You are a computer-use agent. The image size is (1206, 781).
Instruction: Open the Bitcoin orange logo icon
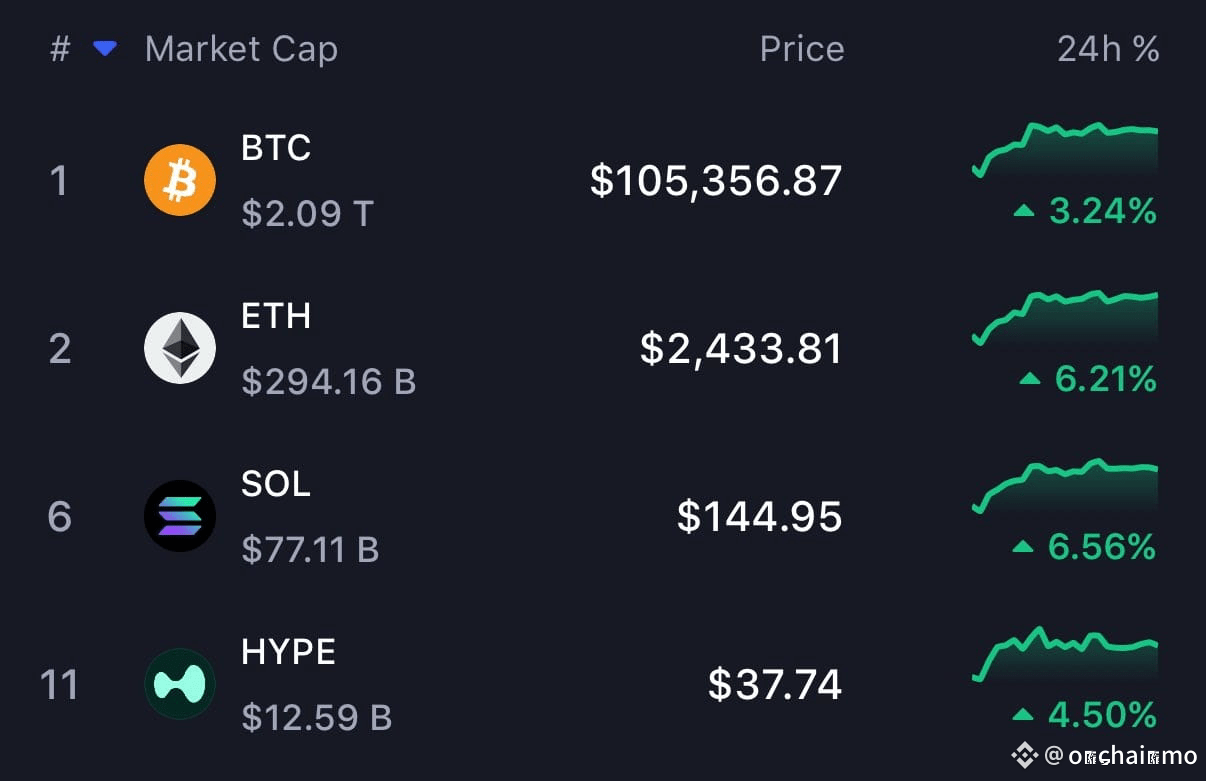[180, 180]
